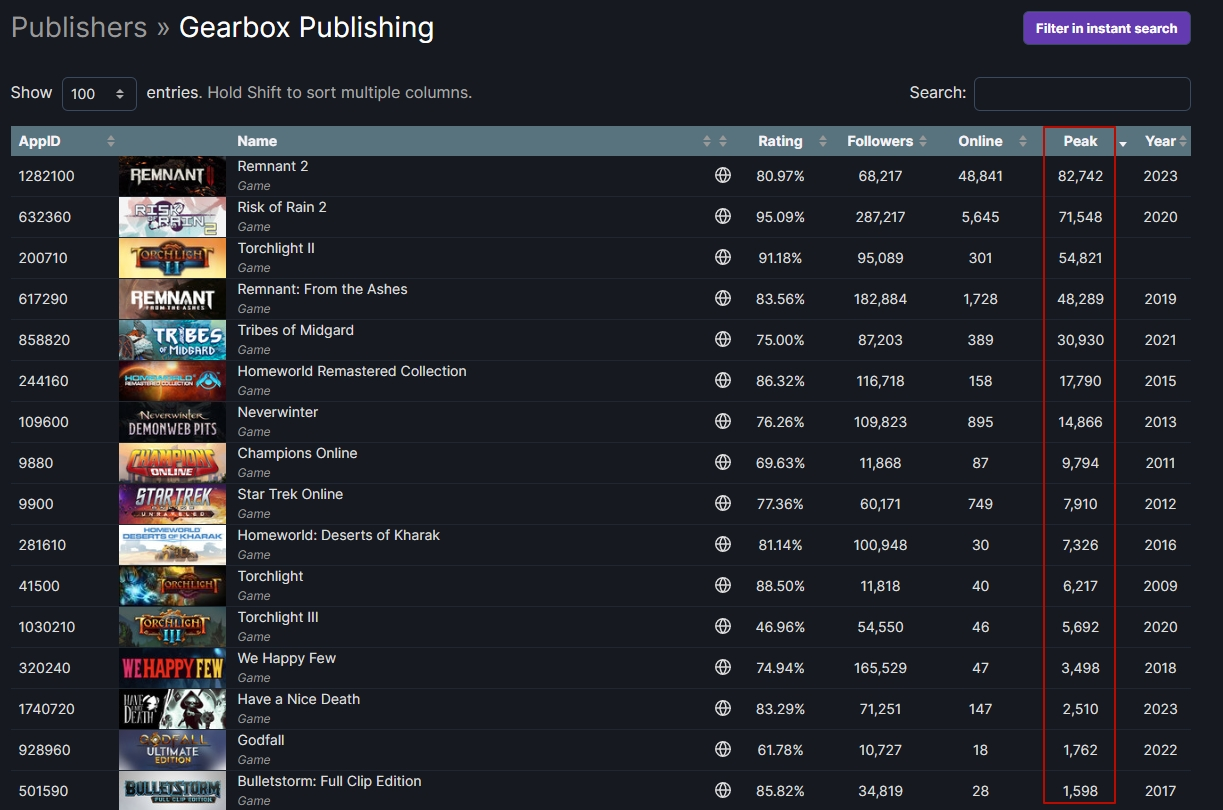Open Risk of Rain 2 thumbnail image
Screen dimensions: 1223x810
coord(172,217)
